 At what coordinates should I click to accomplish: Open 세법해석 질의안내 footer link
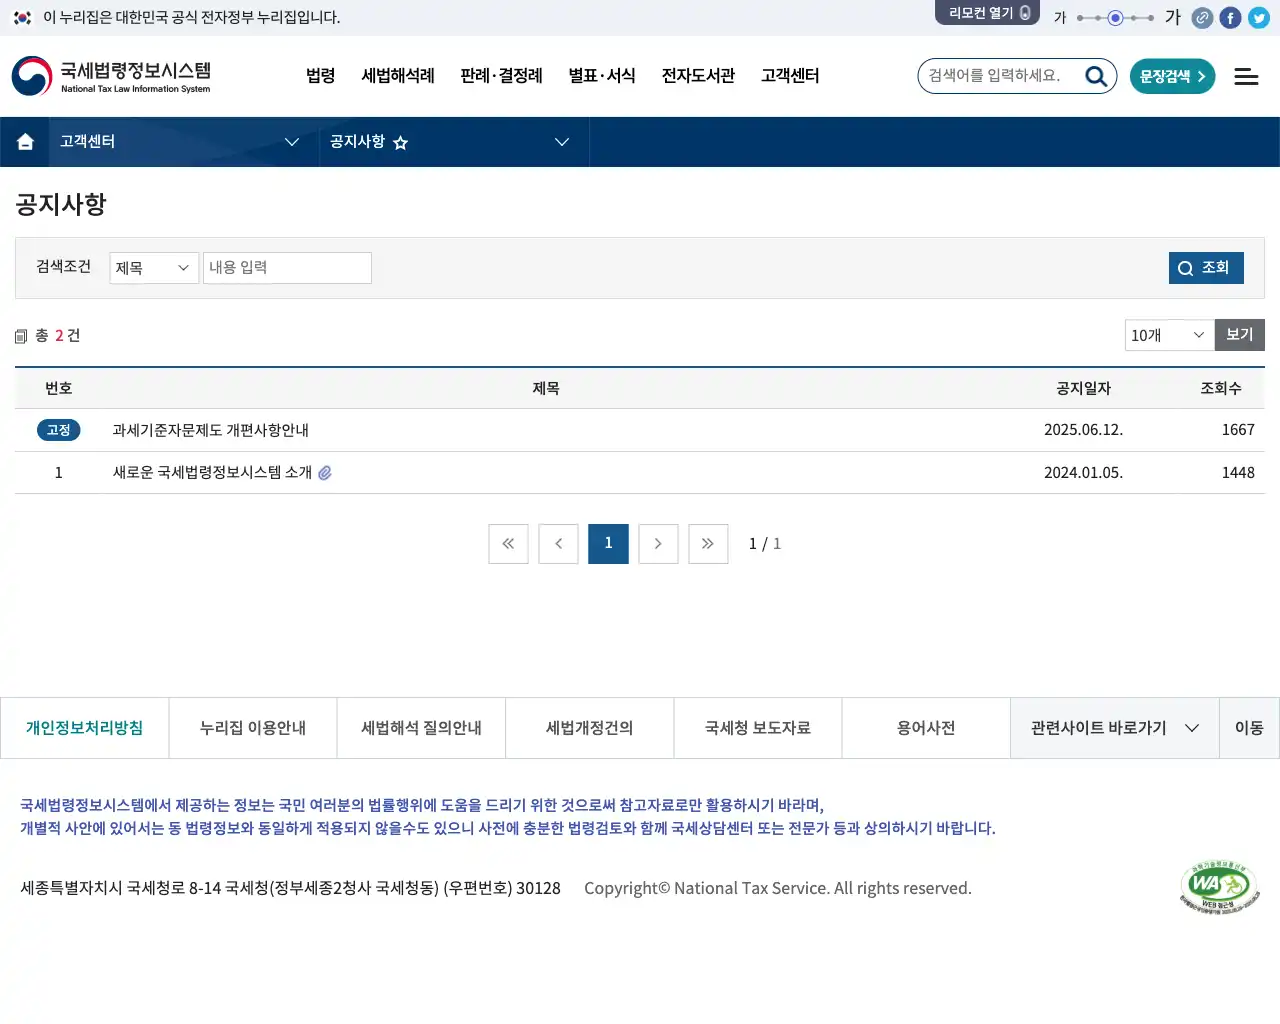[421, 728]
